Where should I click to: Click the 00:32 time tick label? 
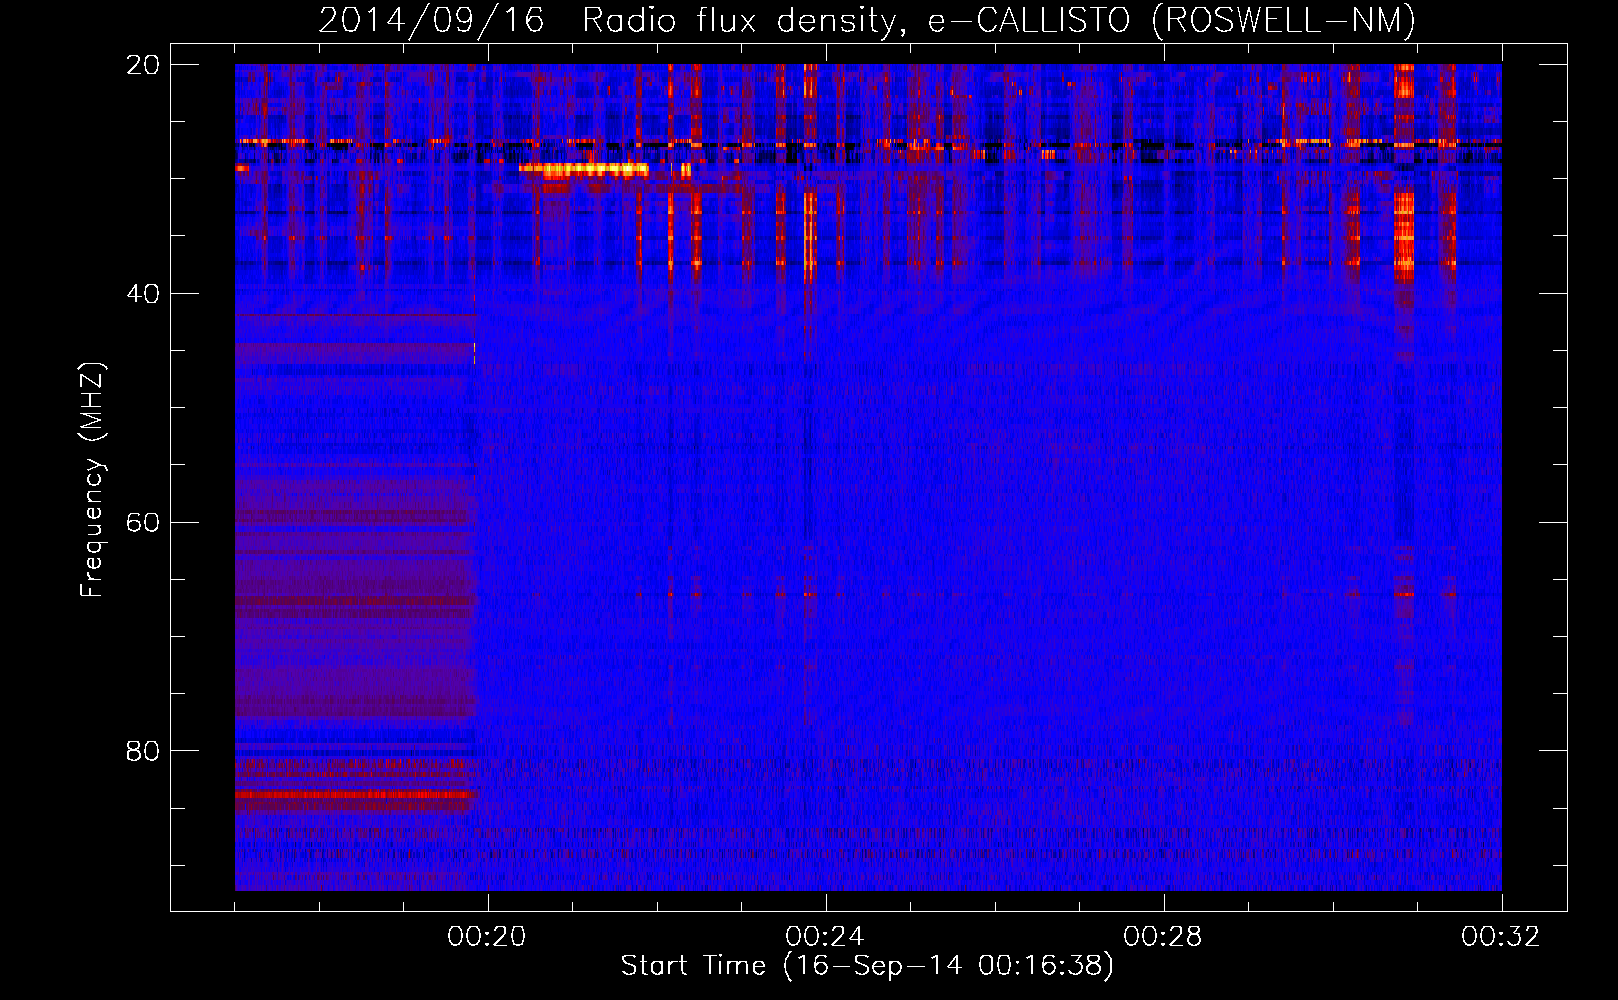[x=1501, y=937]
